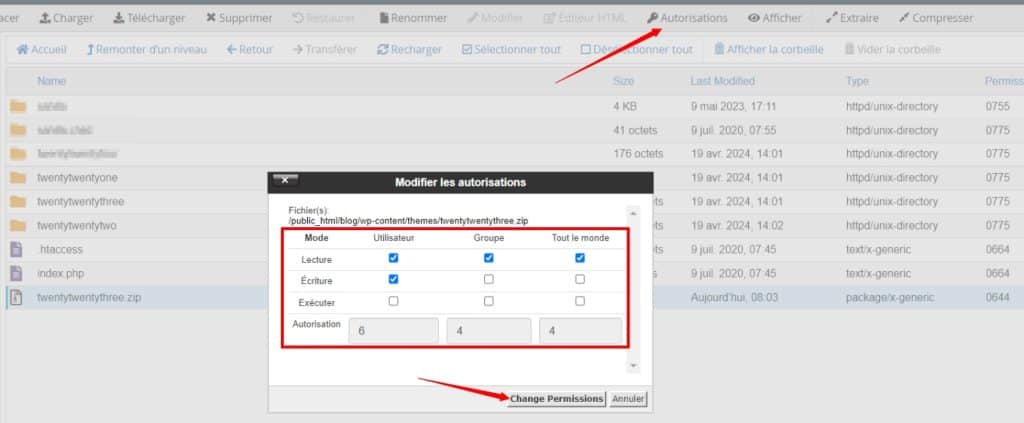Select the .htaccess file name

60,249
